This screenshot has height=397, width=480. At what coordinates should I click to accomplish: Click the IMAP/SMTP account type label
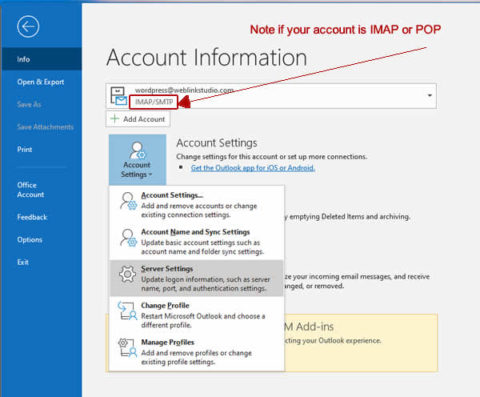[x=154, y=102]
